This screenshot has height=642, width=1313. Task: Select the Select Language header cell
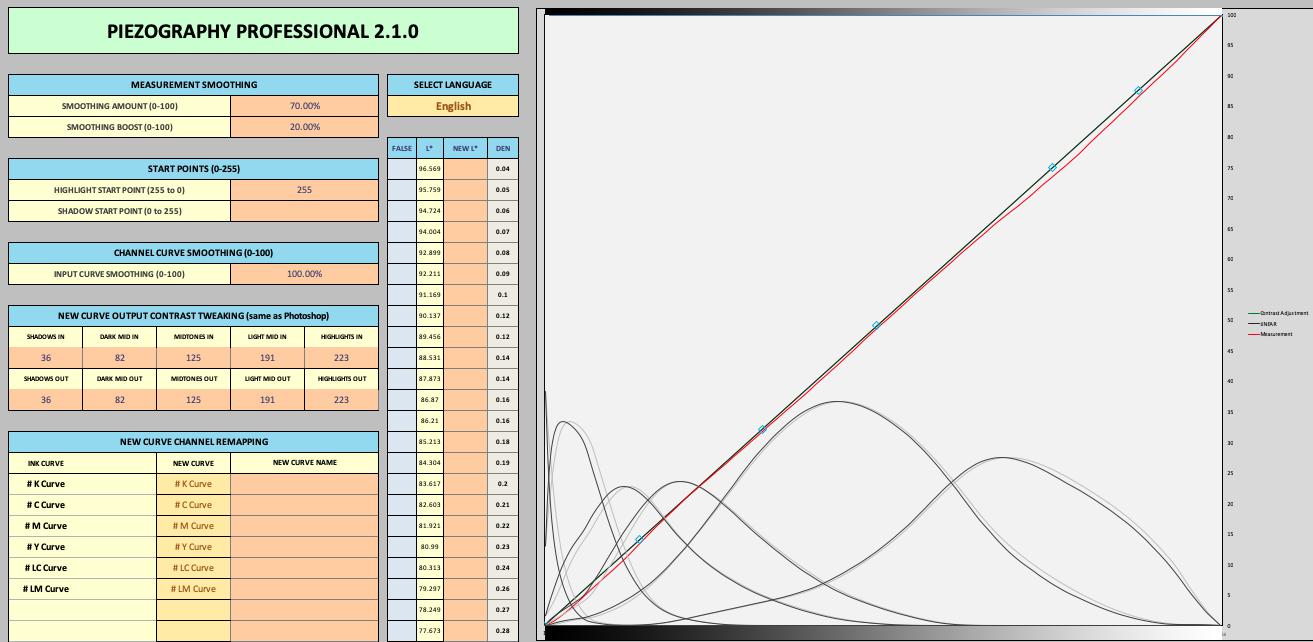point(453,85)
